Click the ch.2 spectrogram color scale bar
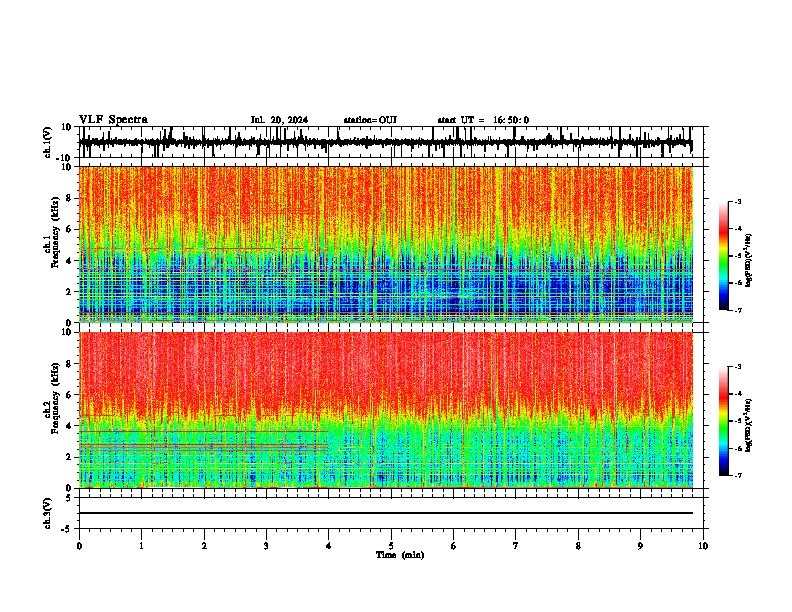The height and width of the screenshot is (612, 792). point(723,421)
